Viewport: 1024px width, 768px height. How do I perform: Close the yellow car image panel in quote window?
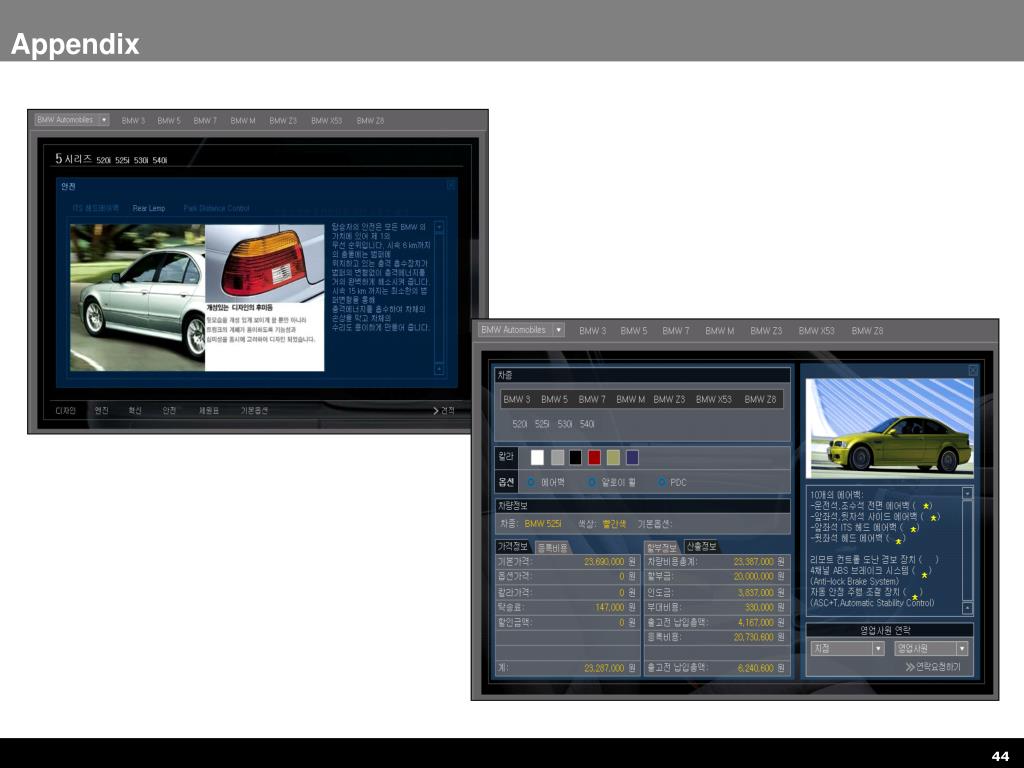coord(972,370)
